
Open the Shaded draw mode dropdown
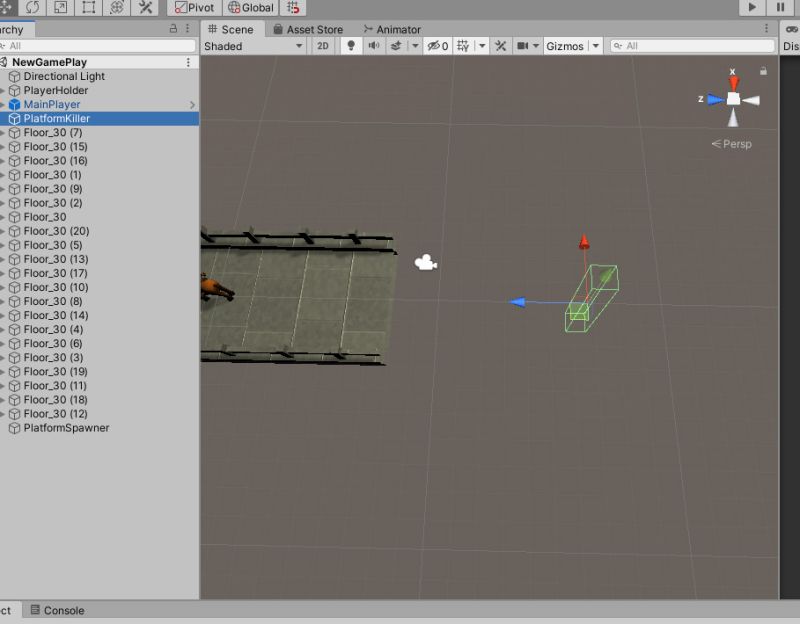[250, 45]
